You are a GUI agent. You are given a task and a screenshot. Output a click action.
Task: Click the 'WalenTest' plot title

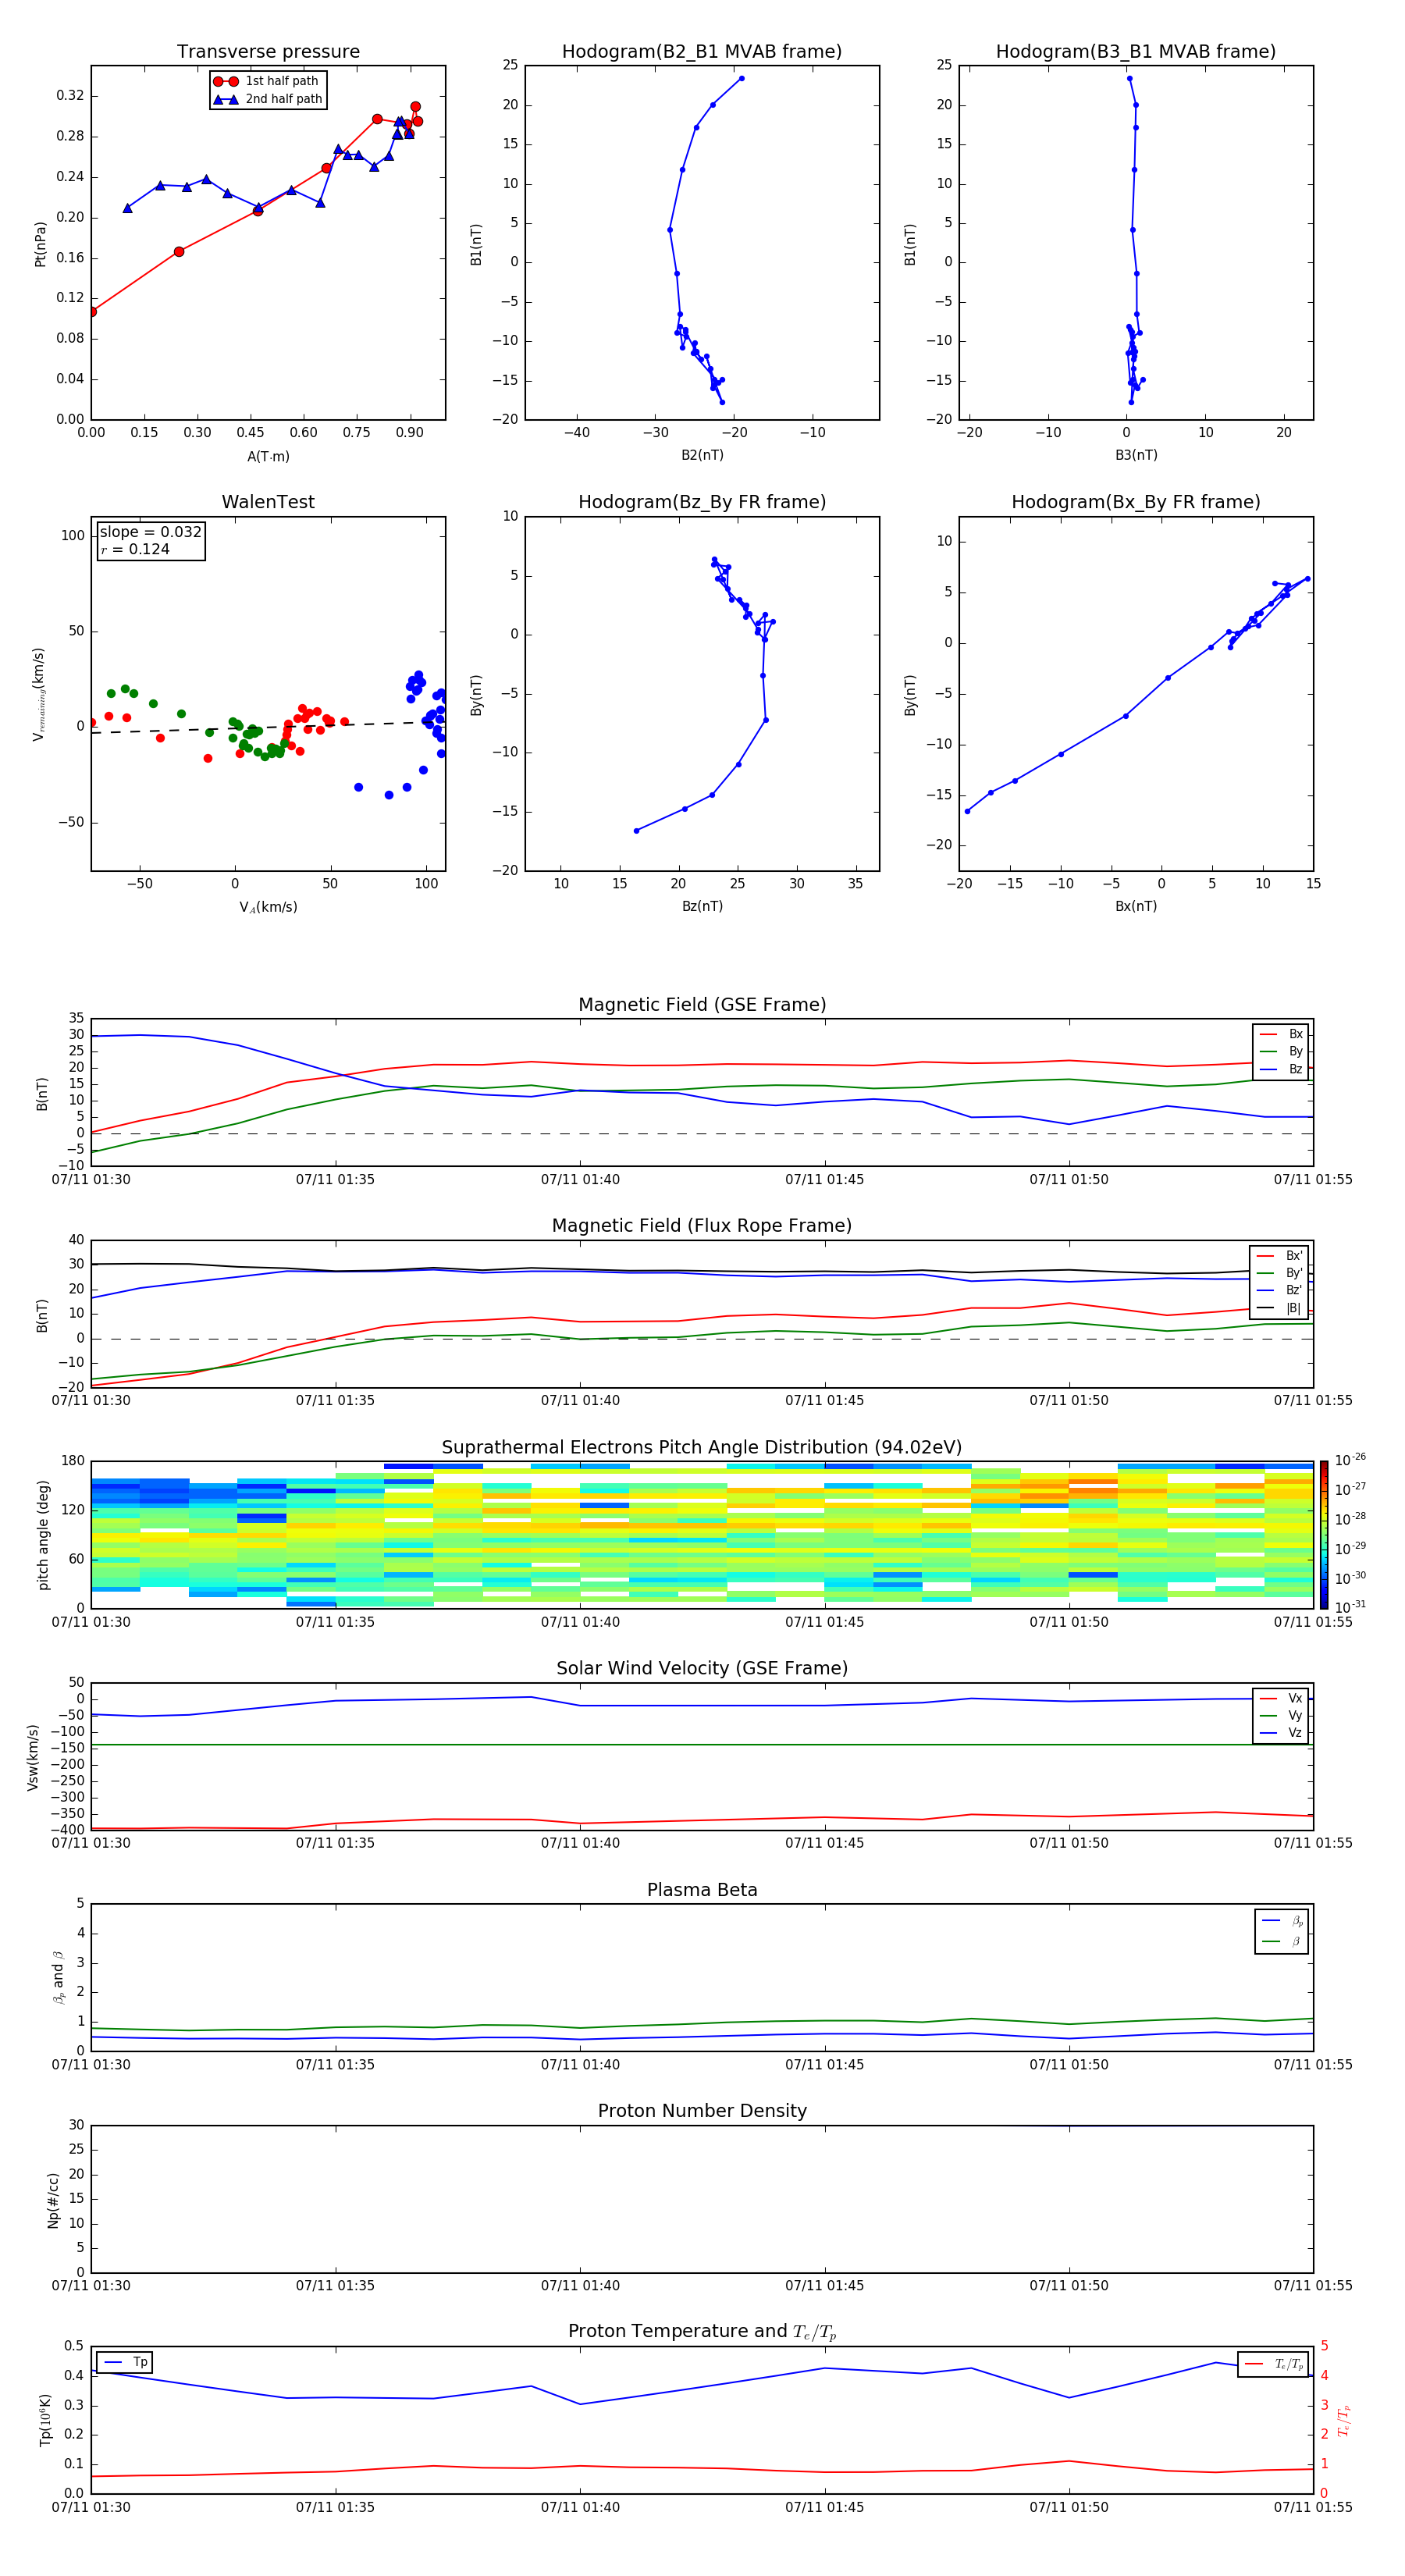268,502
